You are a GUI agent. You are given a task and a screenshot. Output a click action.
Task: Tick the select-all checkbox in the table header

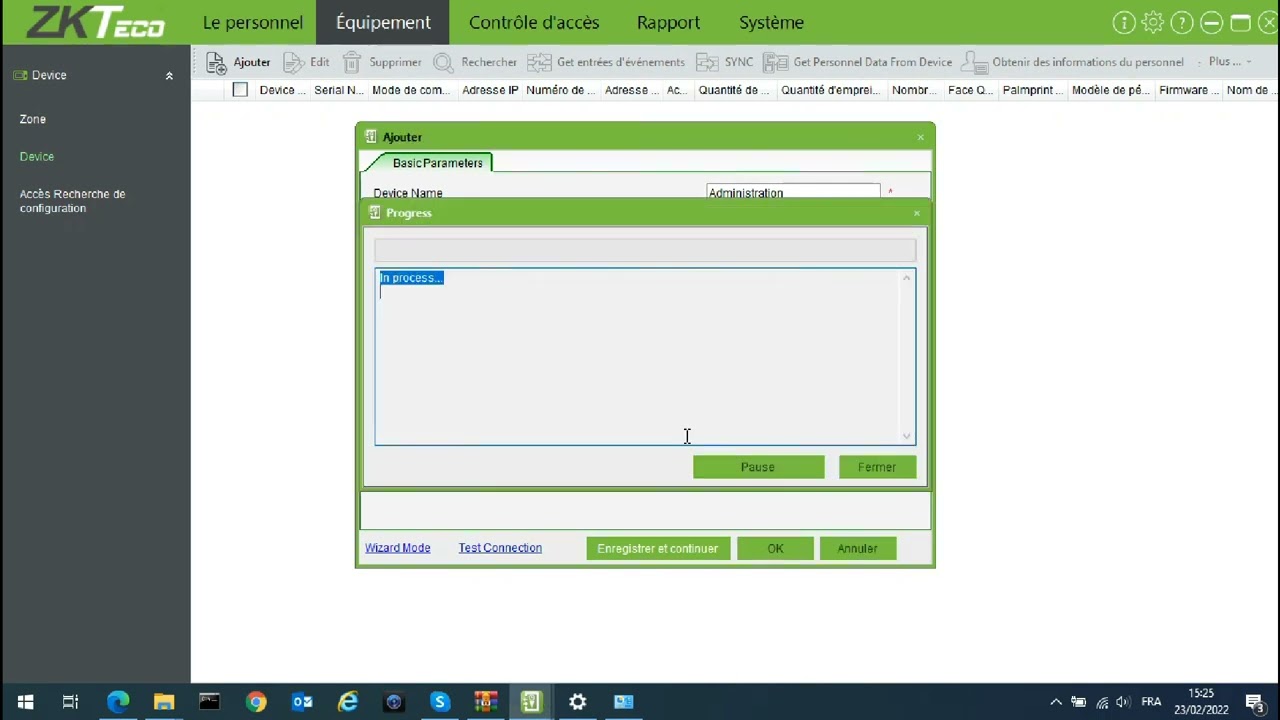coord(240,90)
